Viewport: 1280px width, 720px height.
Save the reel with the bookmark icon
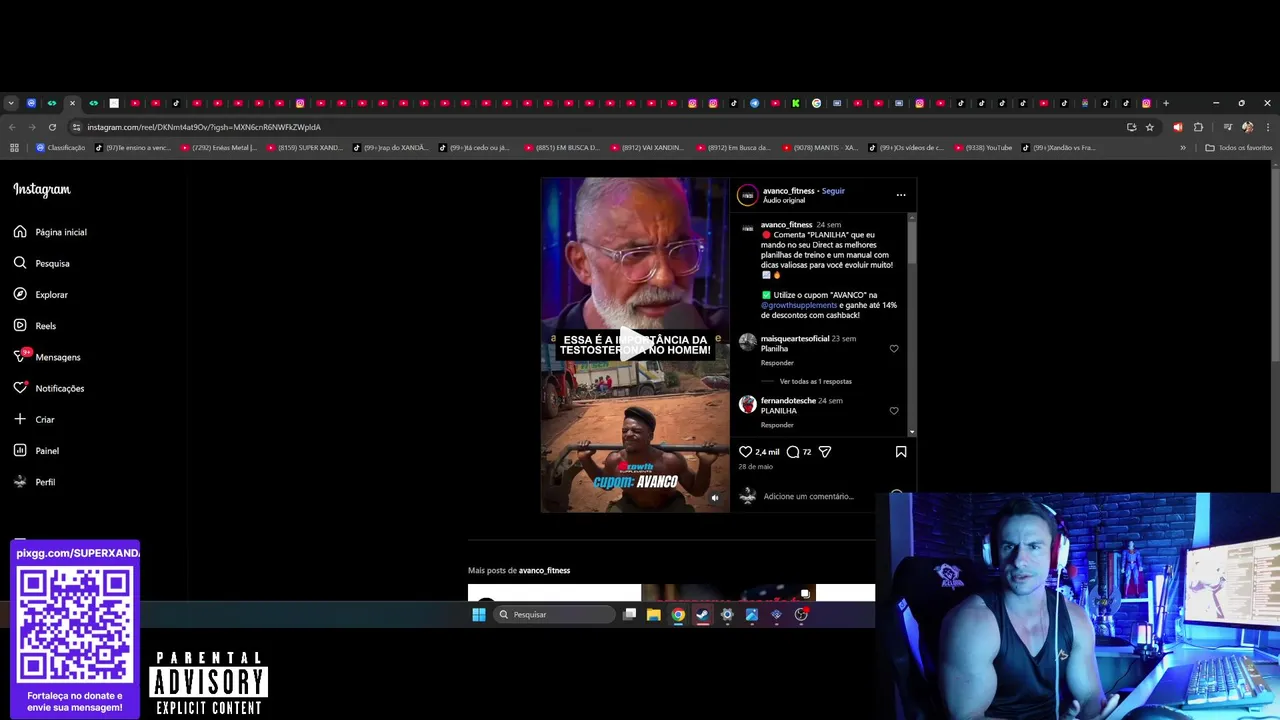[901, 452]
